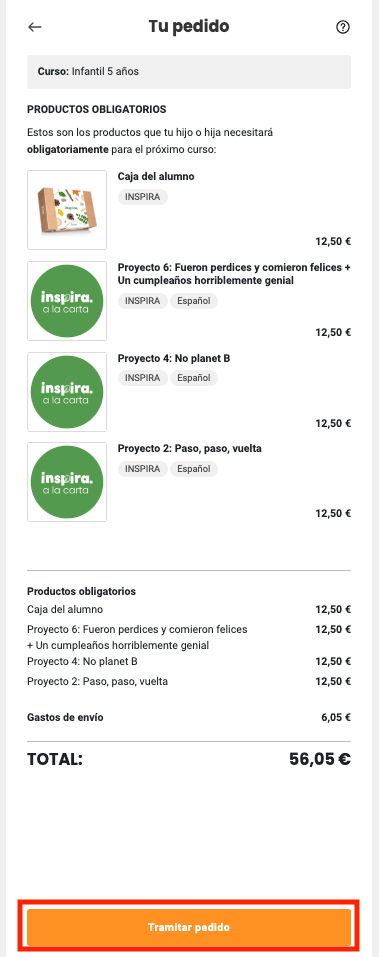379x957 pixels.
Task: Click the Español tag under Proyecto 2
Action: tap(193, 469)
